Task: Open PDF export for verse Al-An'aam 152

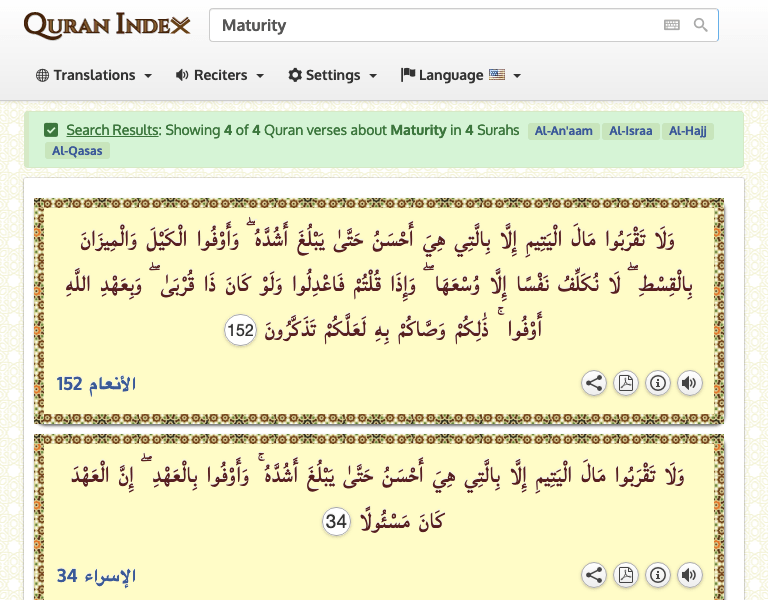Action: [x=625, y=383]
